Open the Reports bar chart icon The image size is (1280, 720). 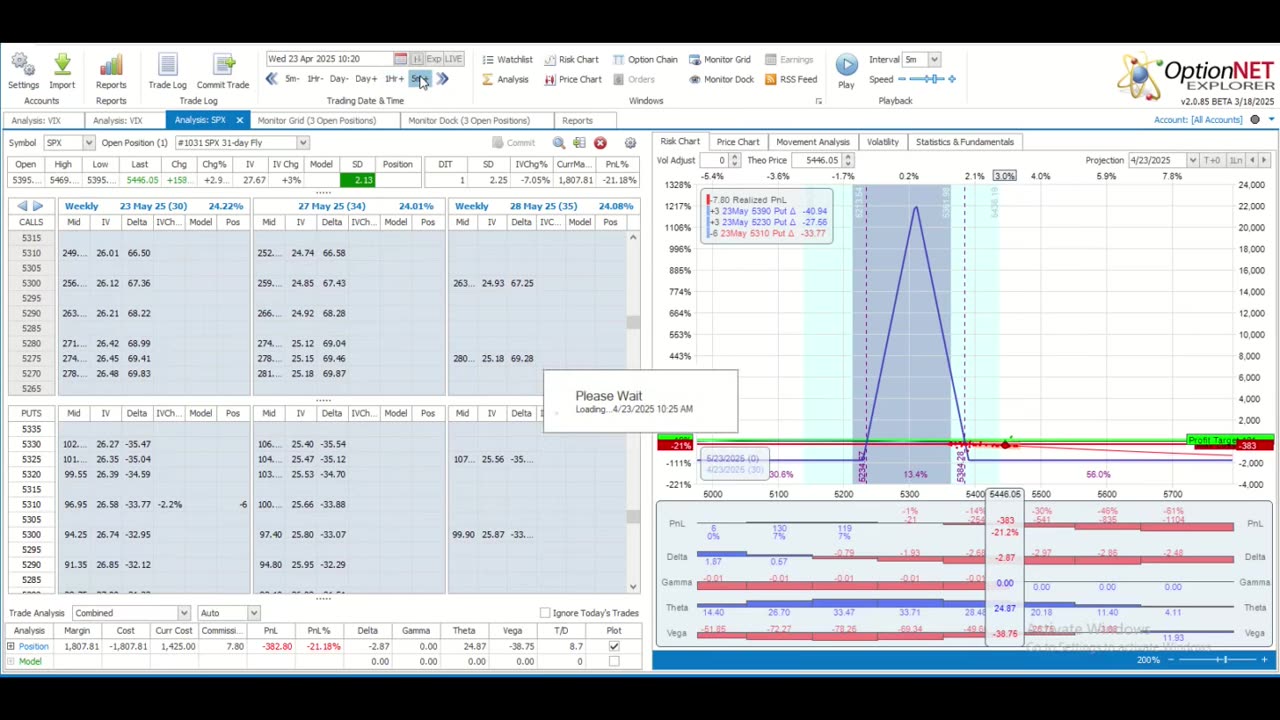[111, 68]
